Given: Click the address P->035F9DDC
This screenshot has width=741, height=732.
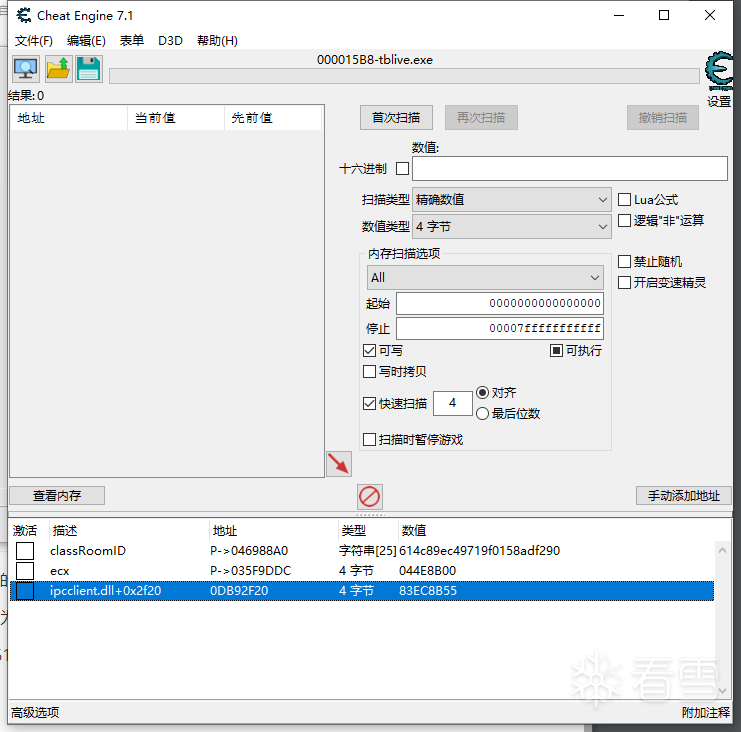Looking at the screenshot, I should (250, 571).
